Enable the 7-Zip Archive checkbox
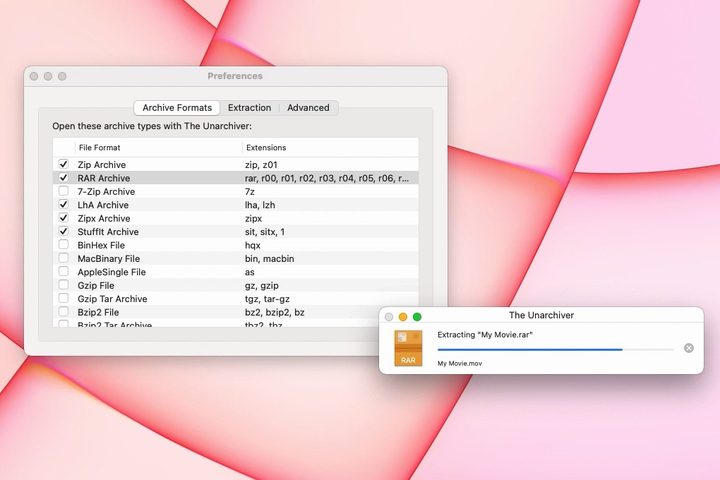Viewport: 720px width, 480px height. pos(63,191)
